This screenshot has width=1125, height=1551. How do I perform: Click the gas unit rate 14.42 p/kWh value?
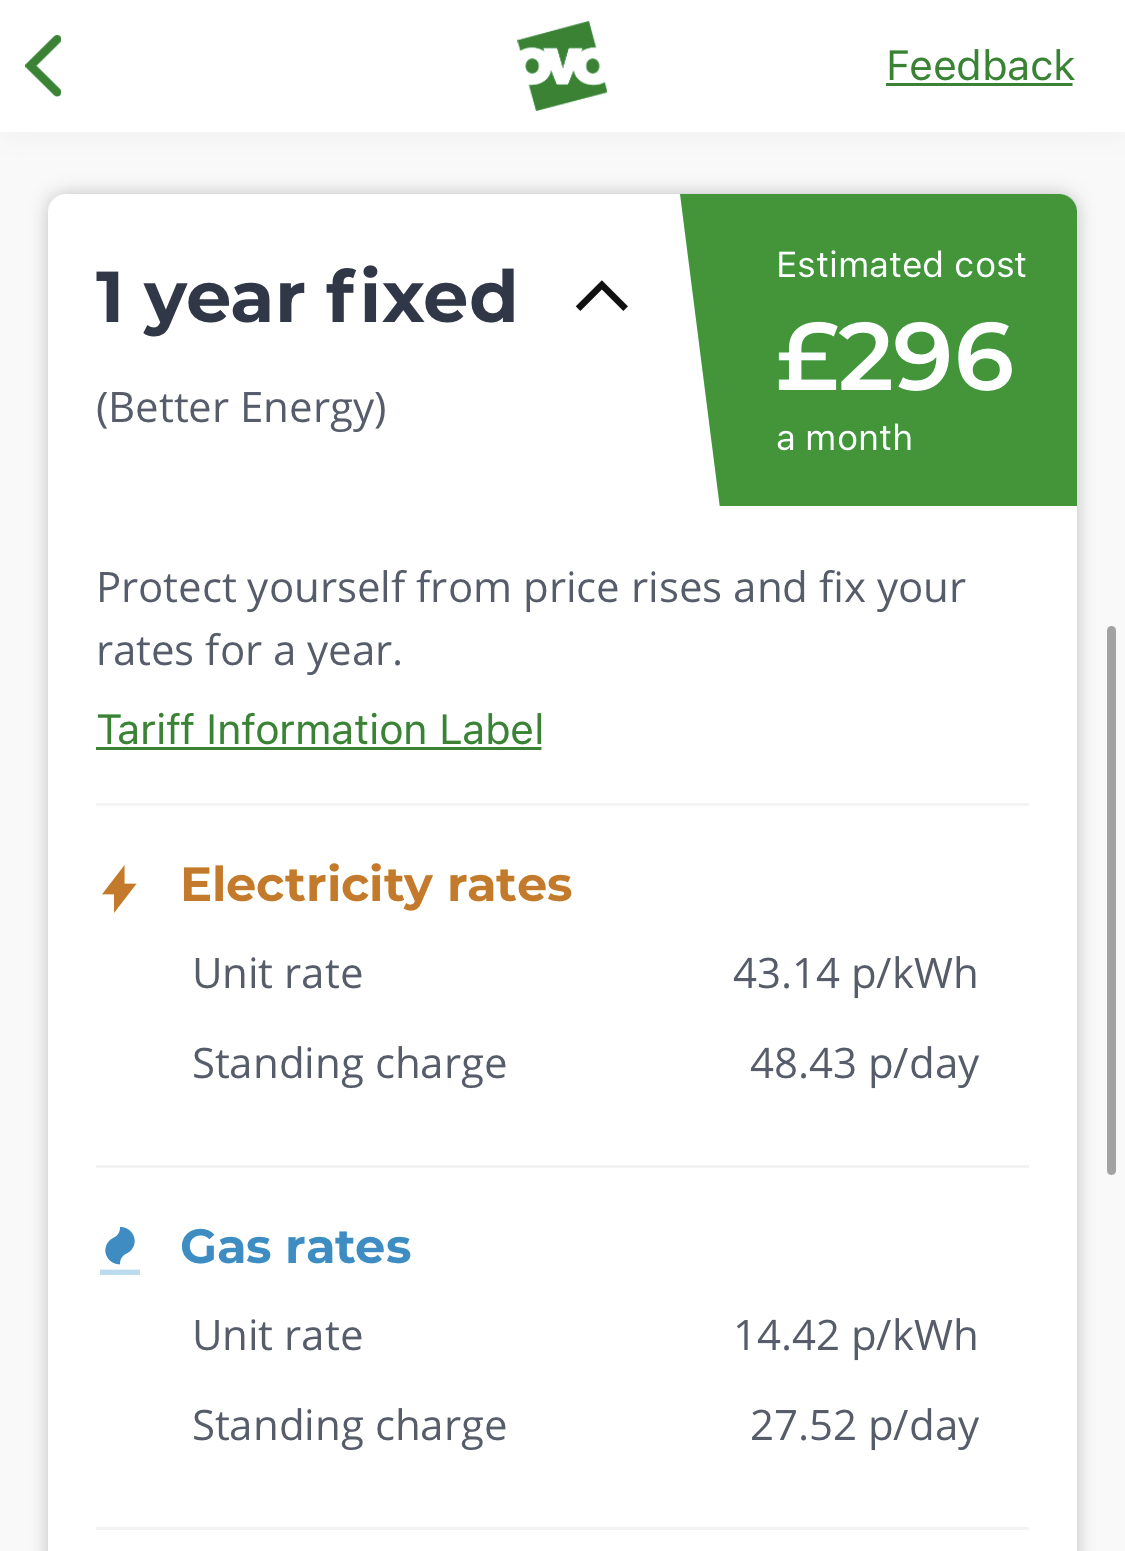coord(855,1336)
